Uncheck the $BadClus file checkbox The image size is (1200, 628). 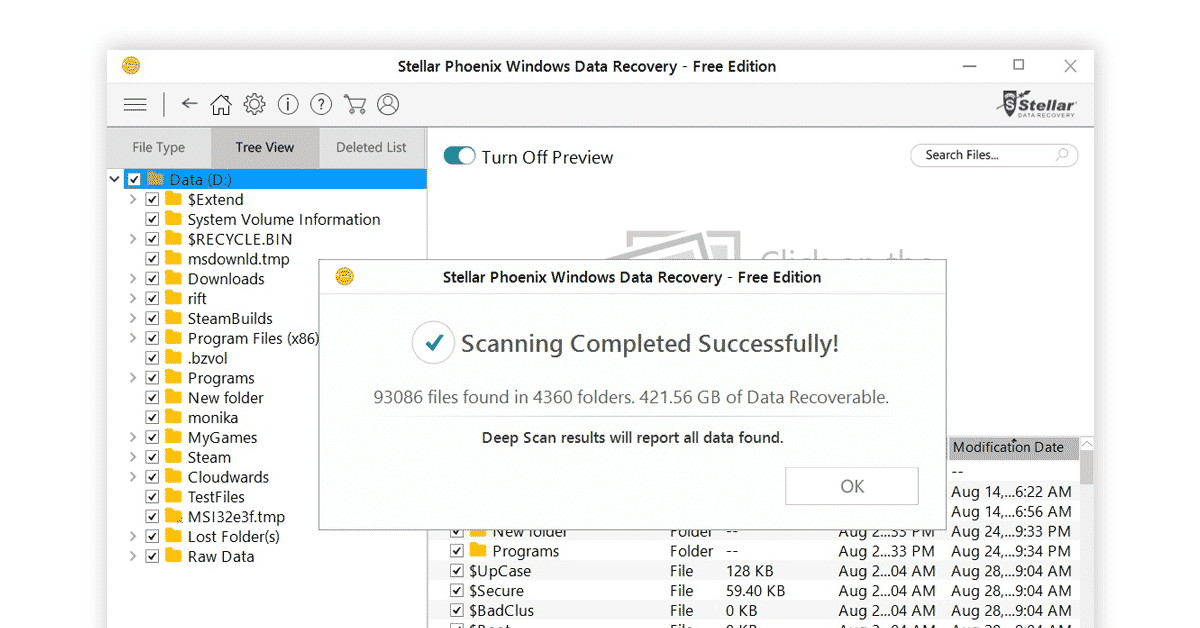[457, 610]
